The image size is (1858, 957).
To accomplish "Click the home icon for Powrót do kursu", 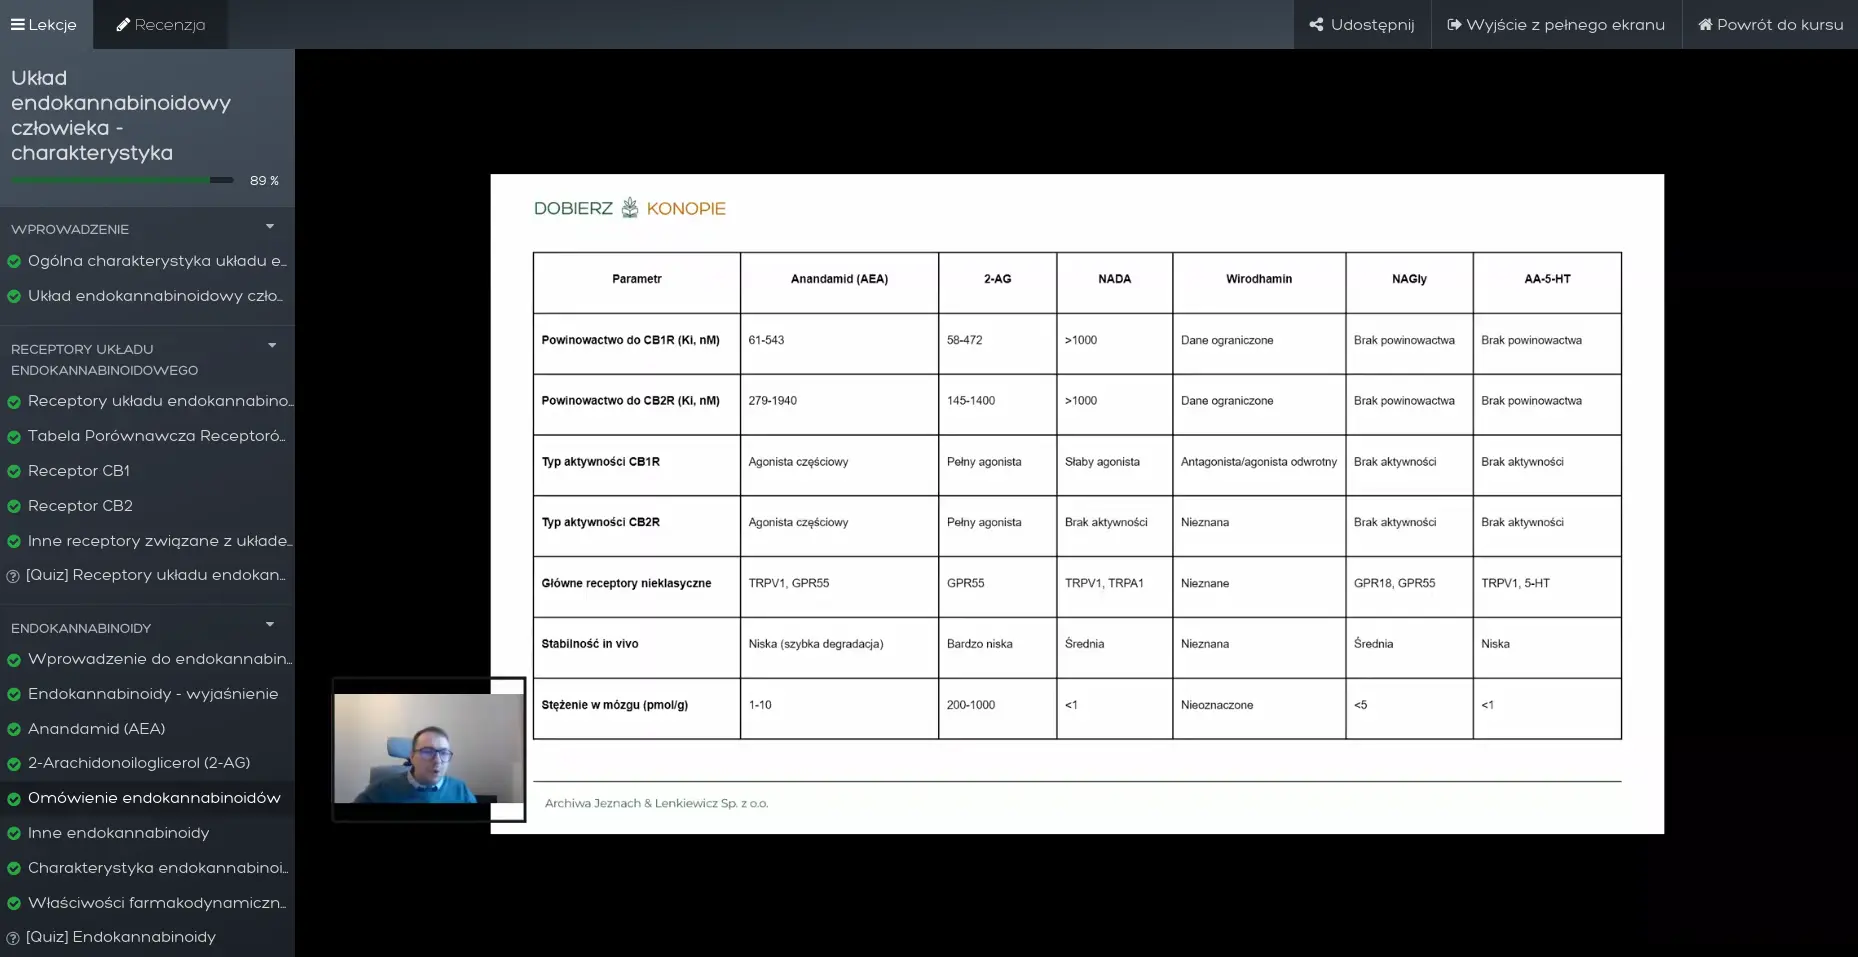I will (1705, 25).
